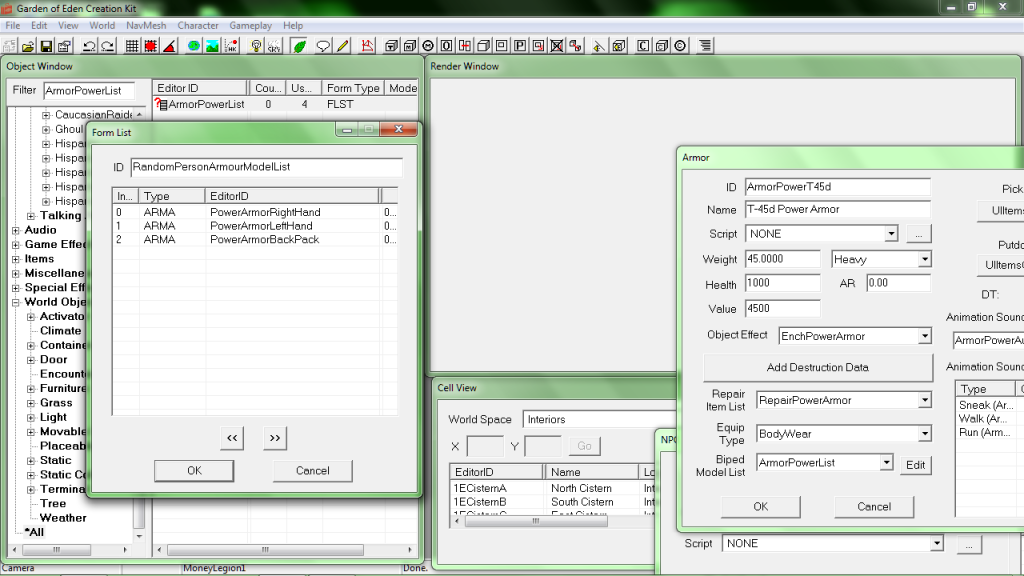Open the Edit menu
This screenshot has height=576, width=1024.
pos(39,25)
